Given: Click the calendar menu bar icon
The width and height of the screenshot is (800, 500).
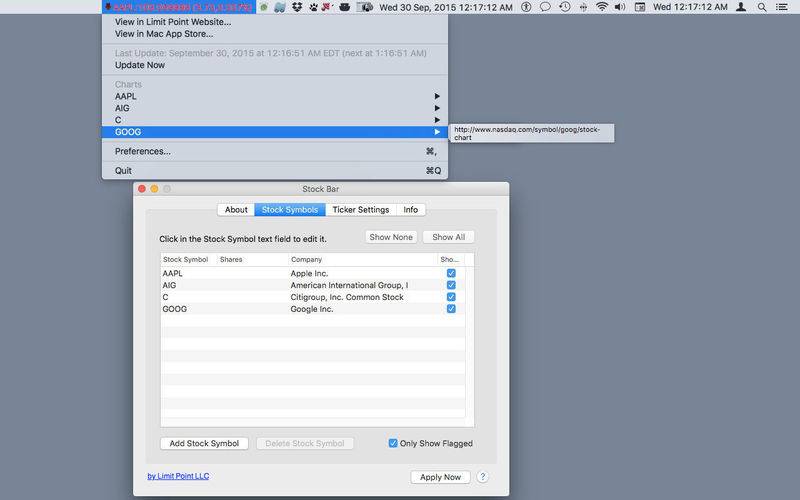Looking at the screenshot, I should (640, 7).
